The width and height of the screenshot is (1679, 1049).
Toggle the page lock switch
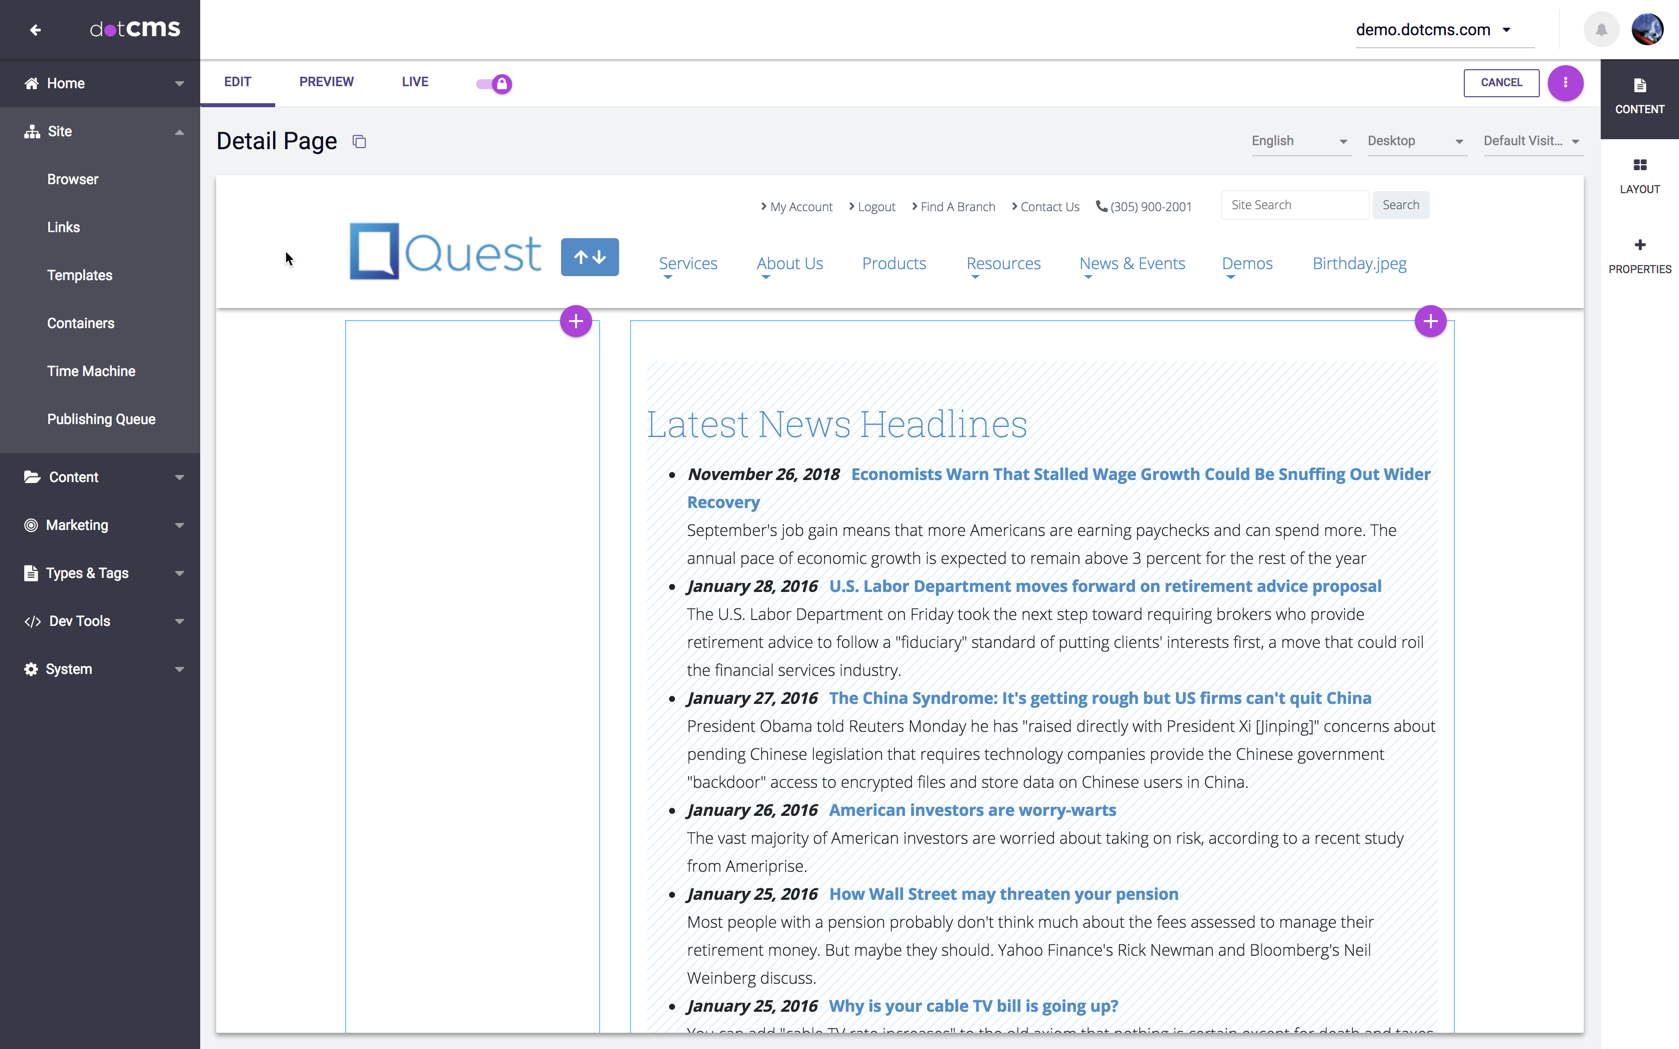(x=494, y=84)
